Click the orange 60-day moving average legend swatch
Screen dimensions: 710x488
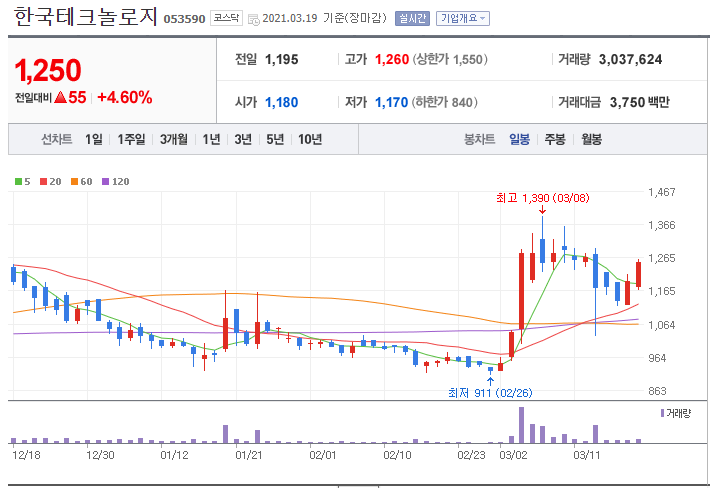(x=74, y=182)
